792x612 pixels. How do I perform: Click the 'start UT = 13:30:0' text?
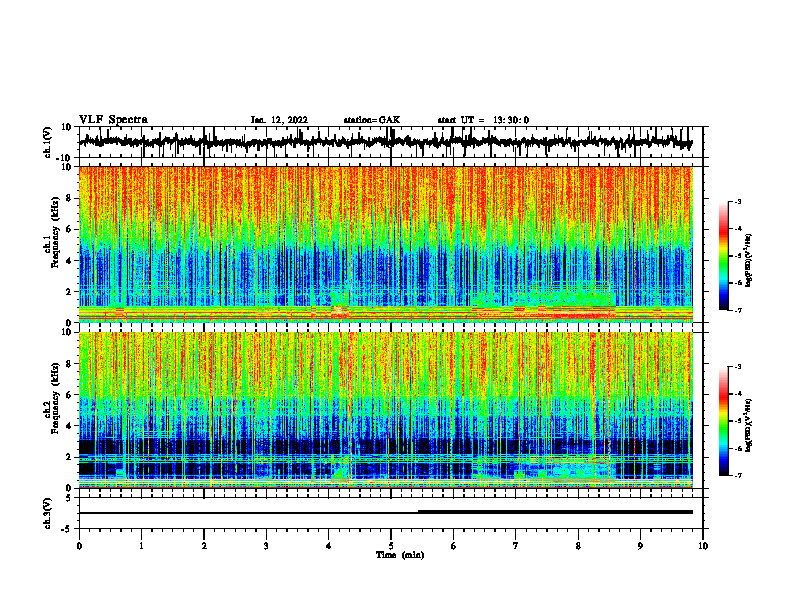[483, 120]
